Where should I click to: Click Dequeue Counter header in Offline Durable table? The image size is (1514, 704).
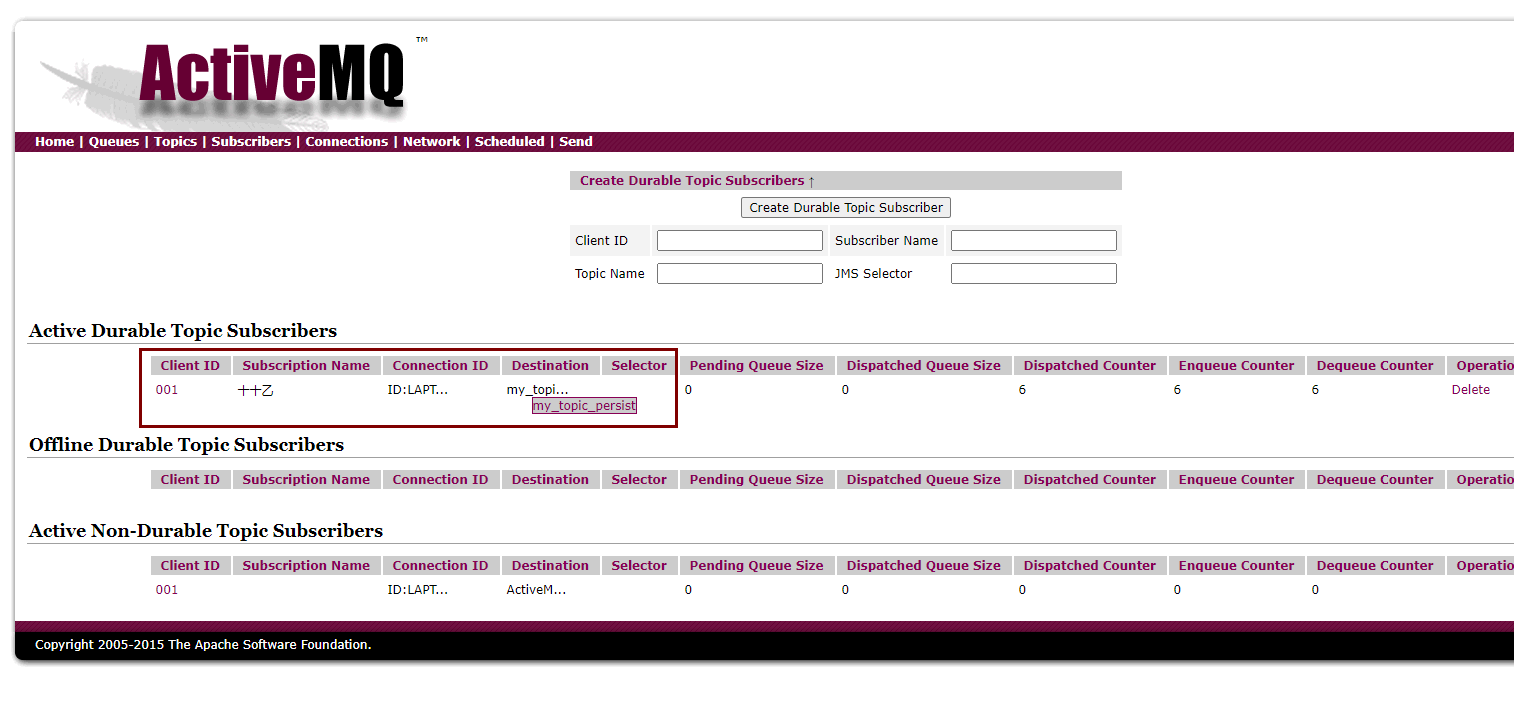(1375, 480)
